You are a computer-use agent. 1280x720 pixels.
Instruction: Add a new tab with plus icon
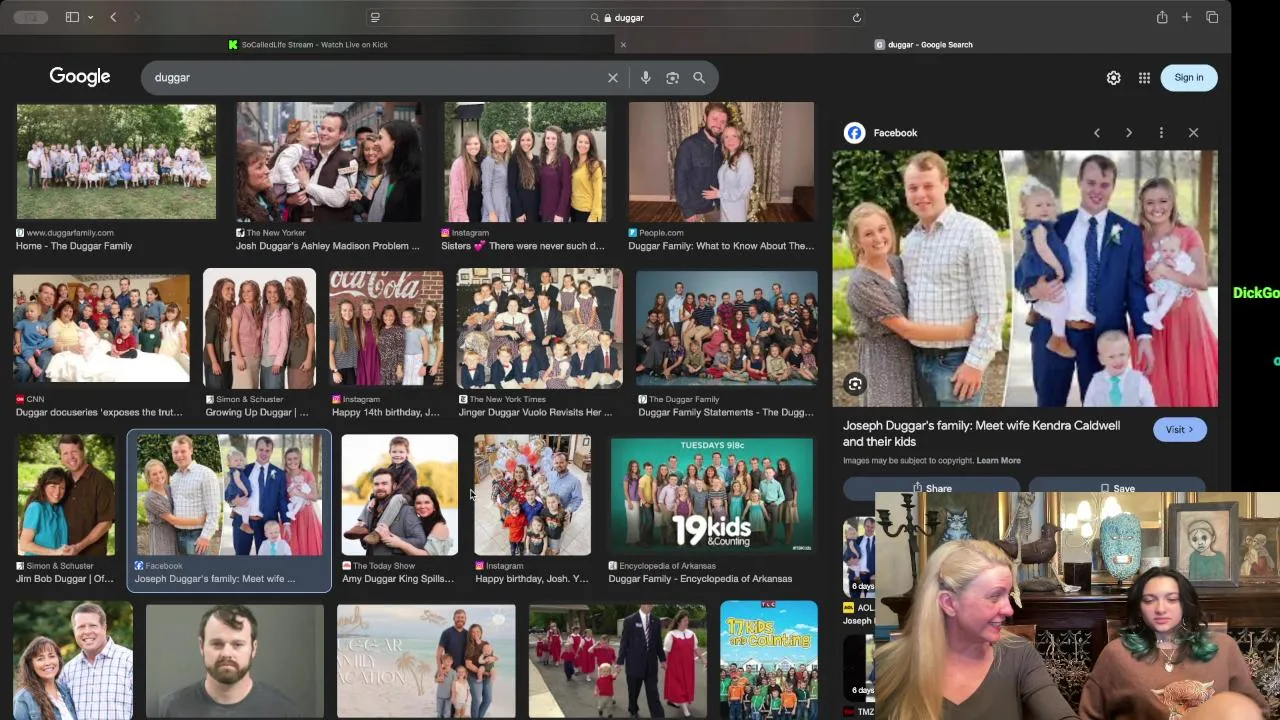[1186, 17]
